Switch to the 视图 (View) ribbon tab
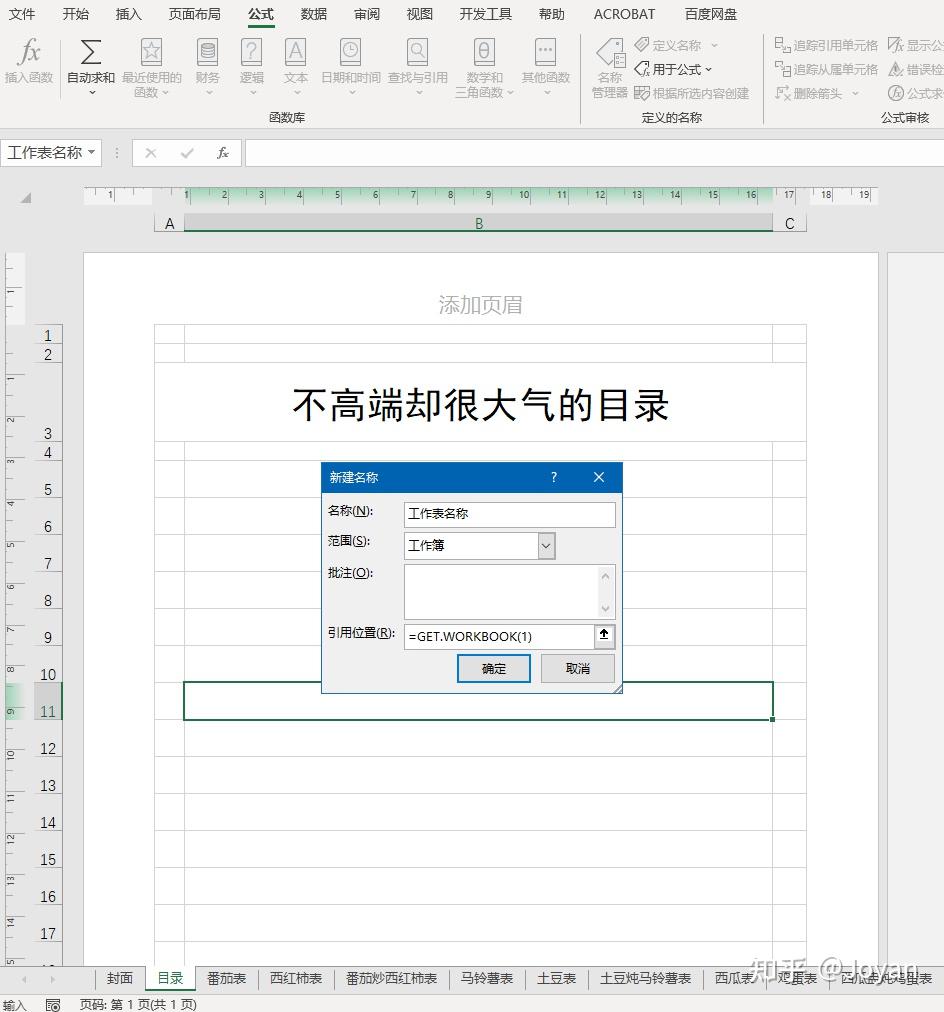 (419, 14)
